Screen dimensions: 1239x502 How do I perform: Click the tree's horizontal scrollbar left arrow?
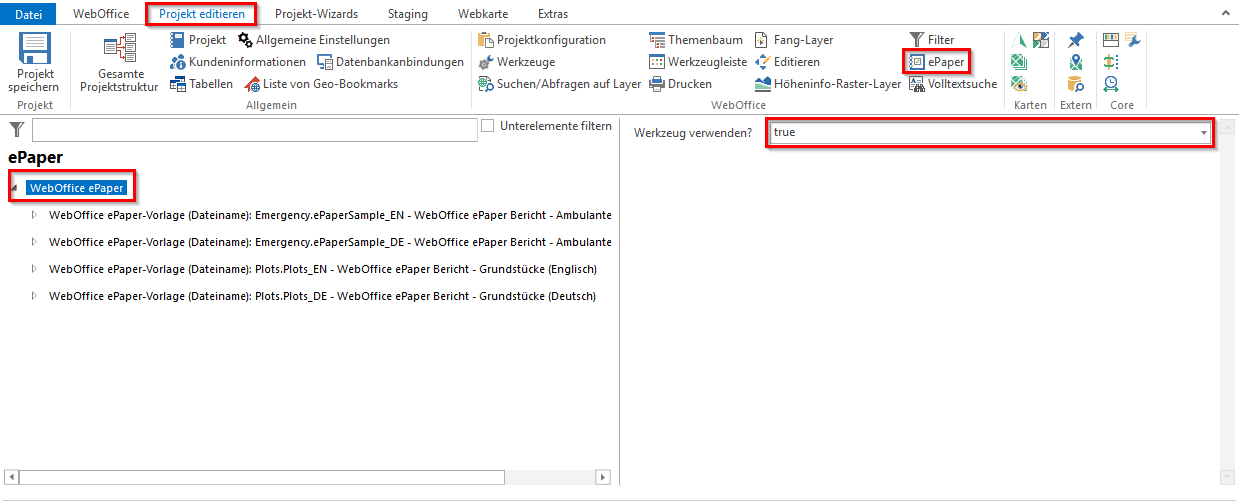[11, 477]
